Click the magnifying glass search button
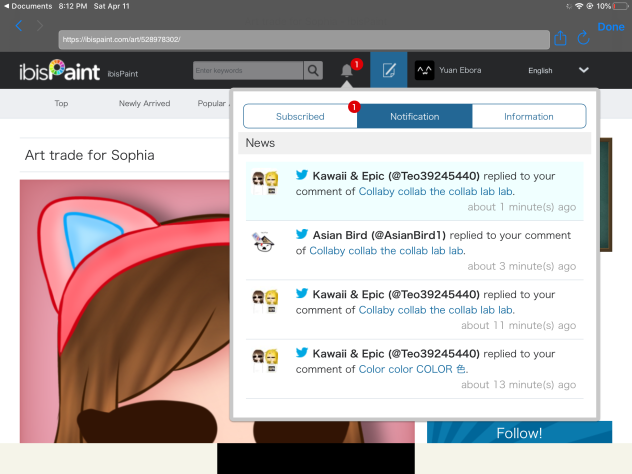Viewport: 632px width, 474px height. [x=313, y=71]
